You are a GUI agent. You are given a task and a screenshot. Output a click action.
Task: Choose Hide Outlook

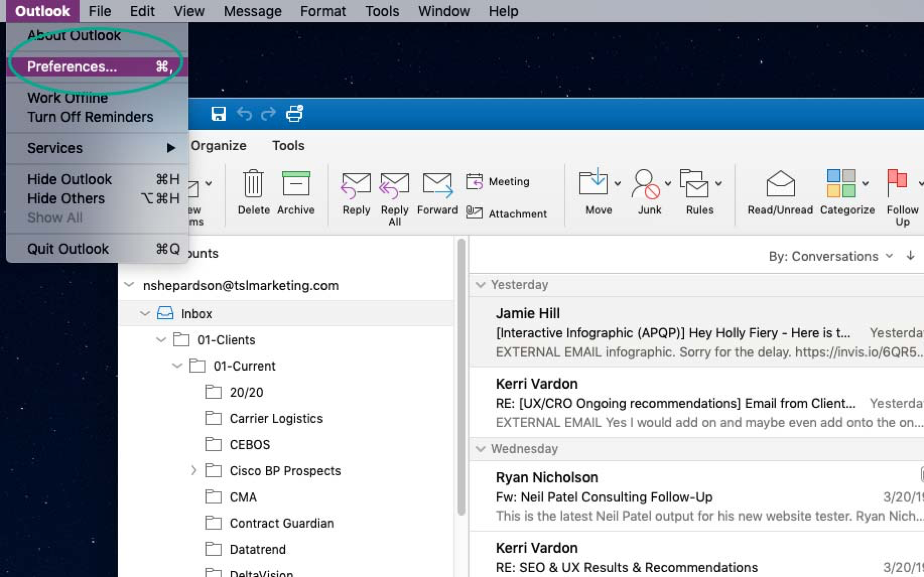(x=97, y=179)
